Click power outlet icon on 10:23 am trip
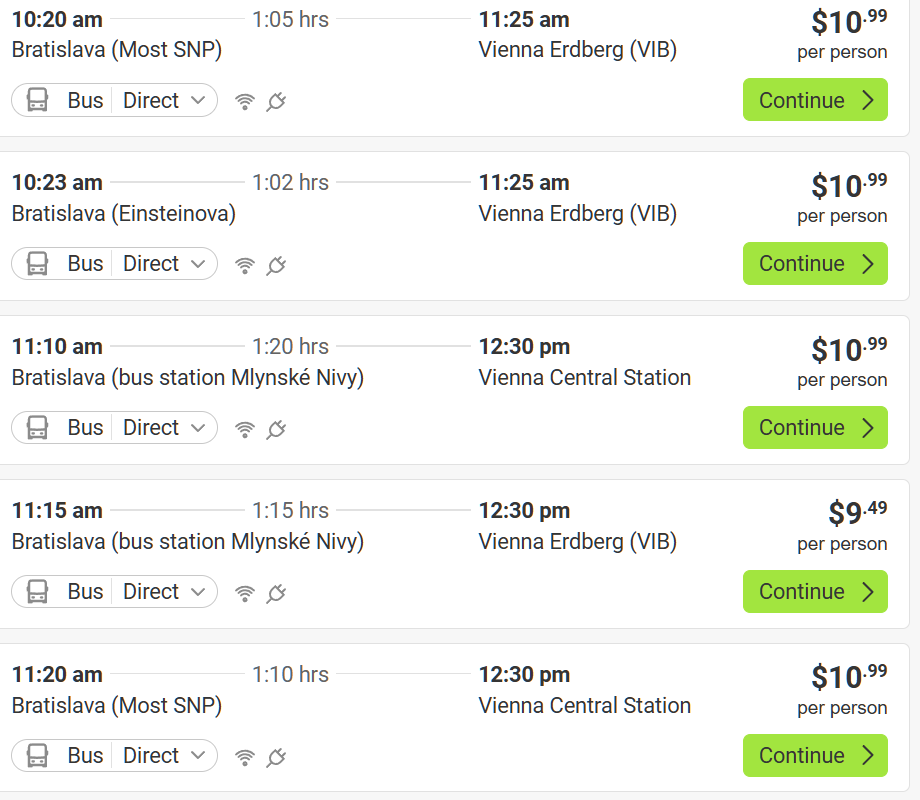The height and width of the screenshot is (800, 920). (x=277, y=265)
